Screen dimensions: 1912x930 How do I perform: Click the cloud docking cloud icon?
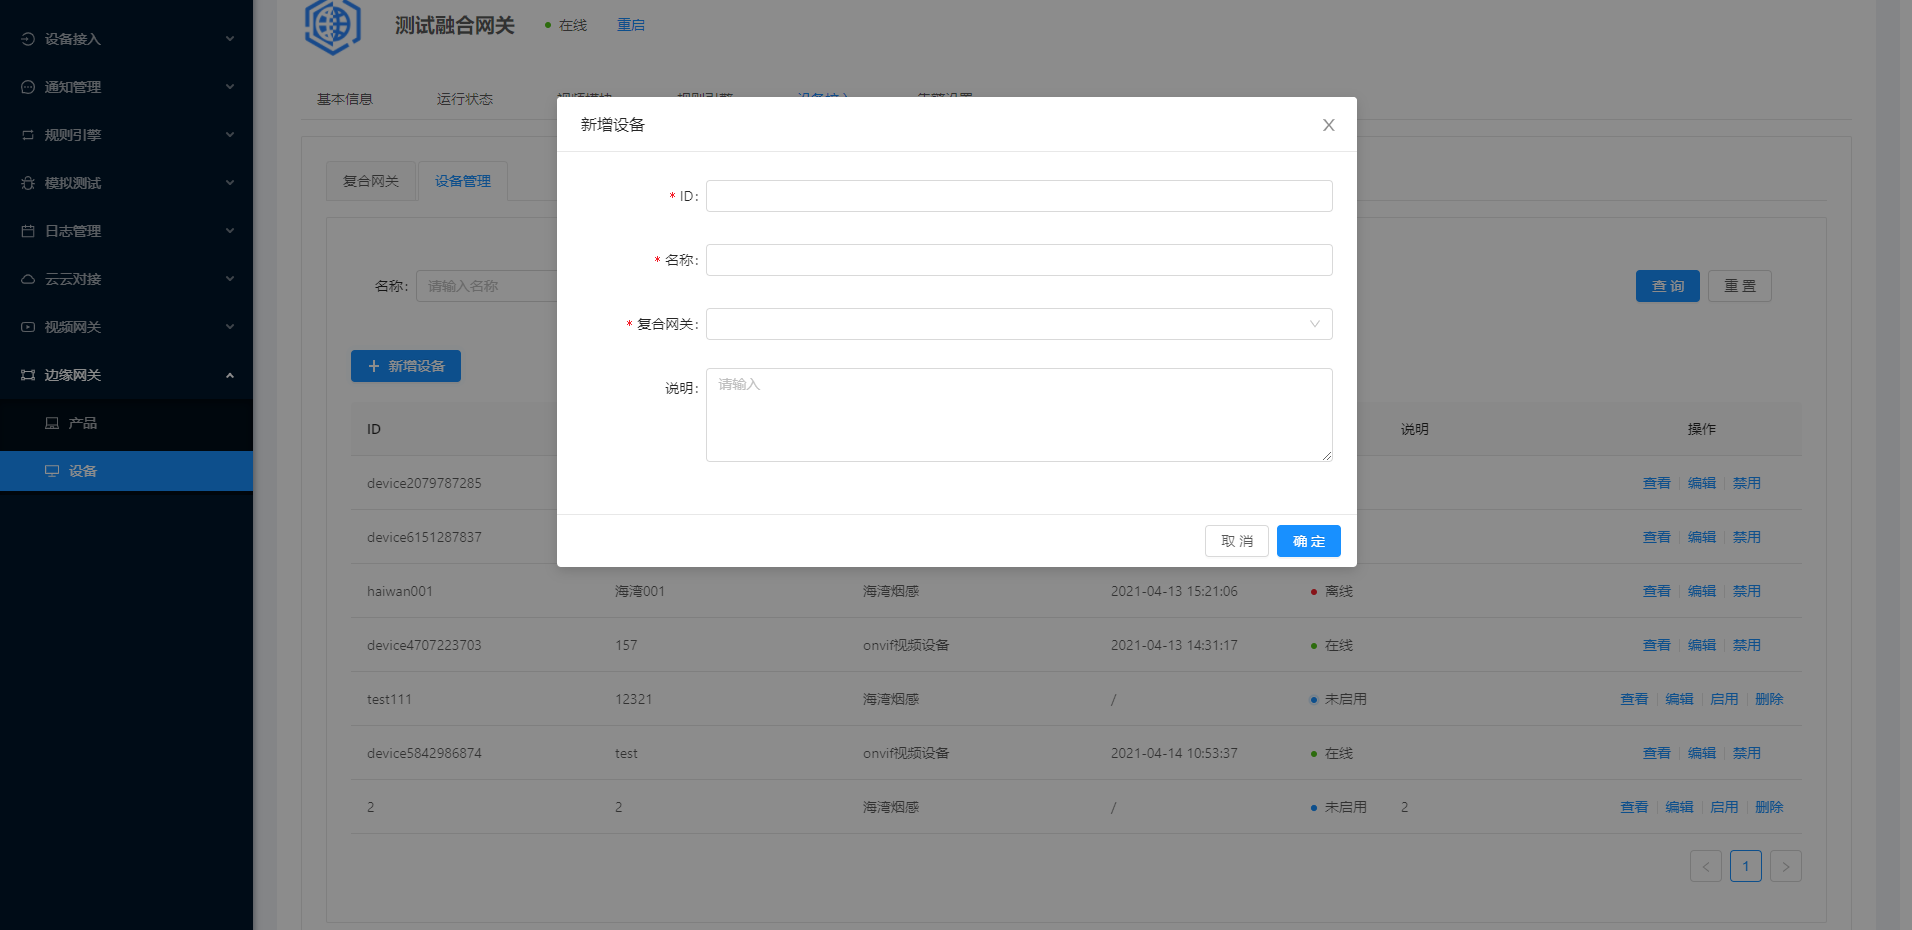28,279
